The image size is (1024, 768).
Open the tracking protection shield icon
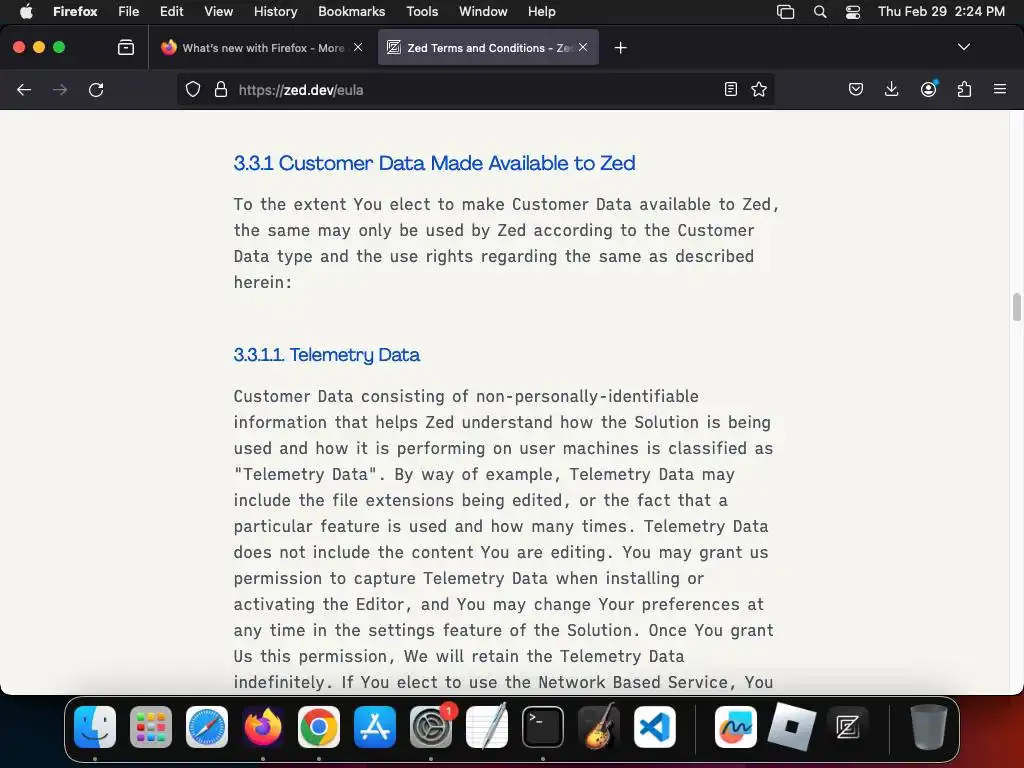pos(193,89)
